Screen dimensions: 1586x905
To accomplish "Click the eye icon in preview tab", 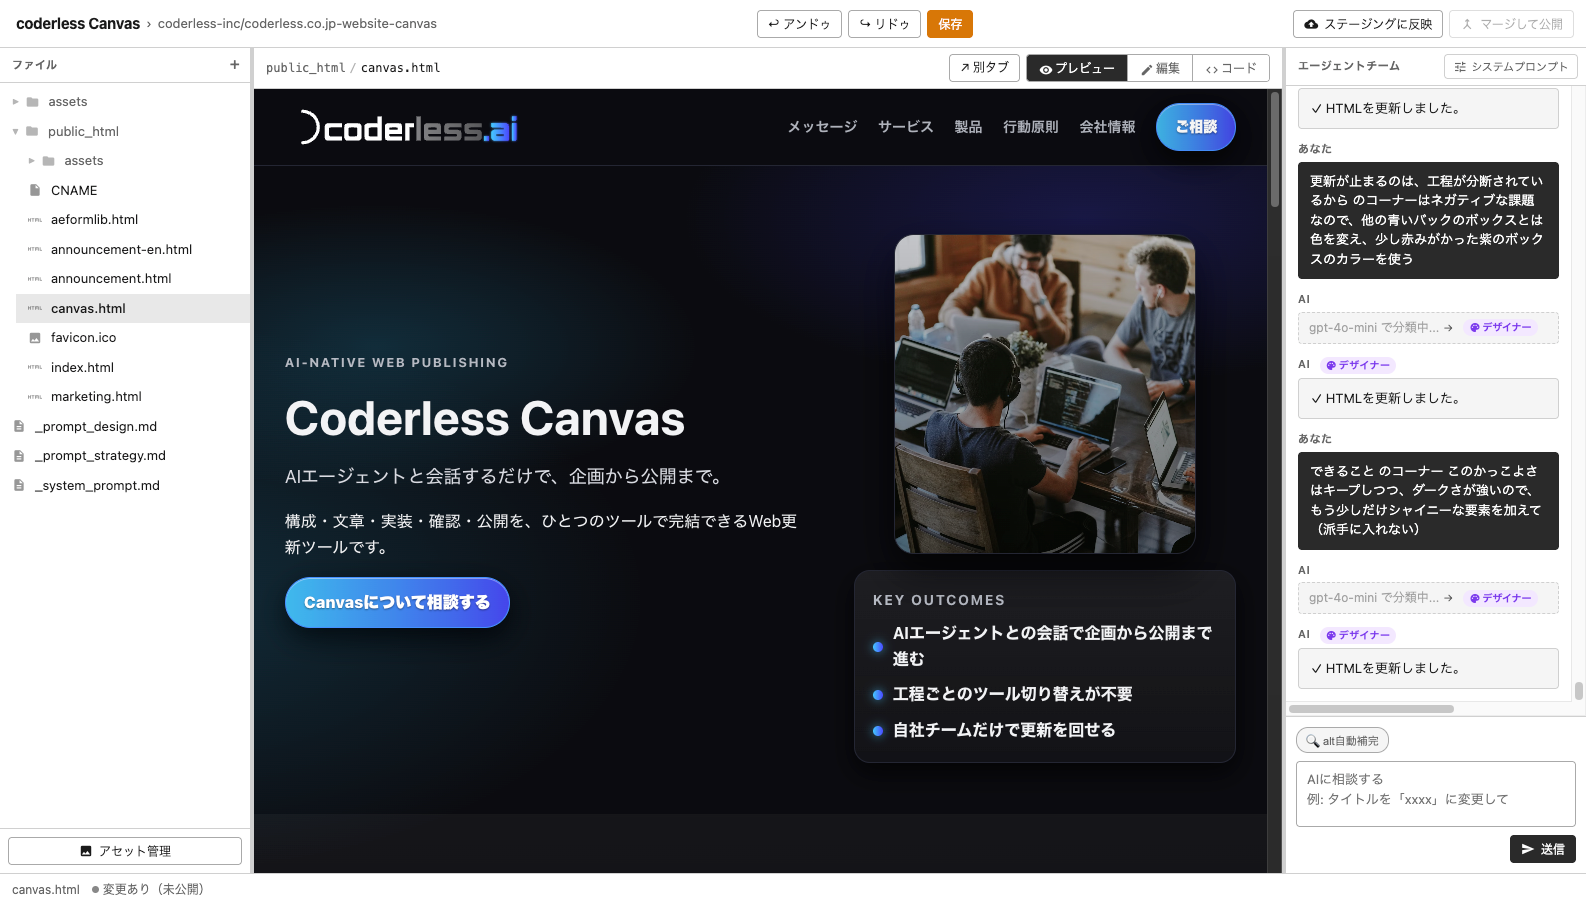I will coord(1046,69).
